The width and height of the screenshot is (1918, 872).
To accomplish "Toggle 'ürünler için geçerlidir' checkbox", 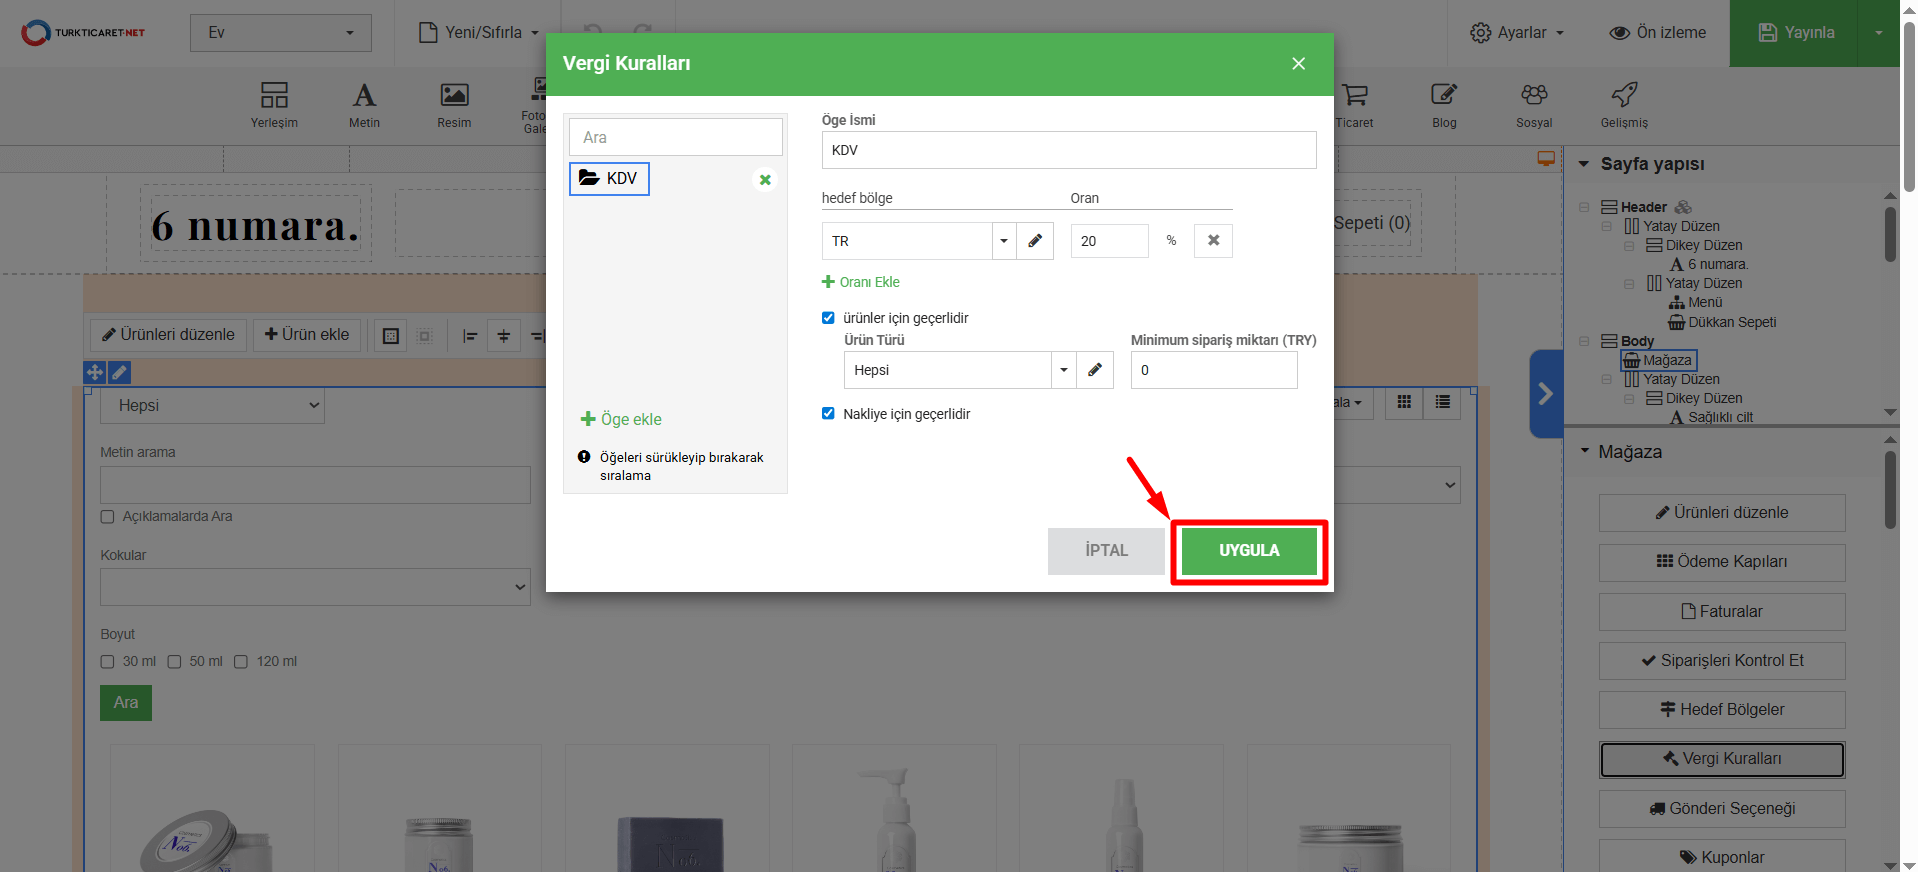I will click(x=828, y=318).
